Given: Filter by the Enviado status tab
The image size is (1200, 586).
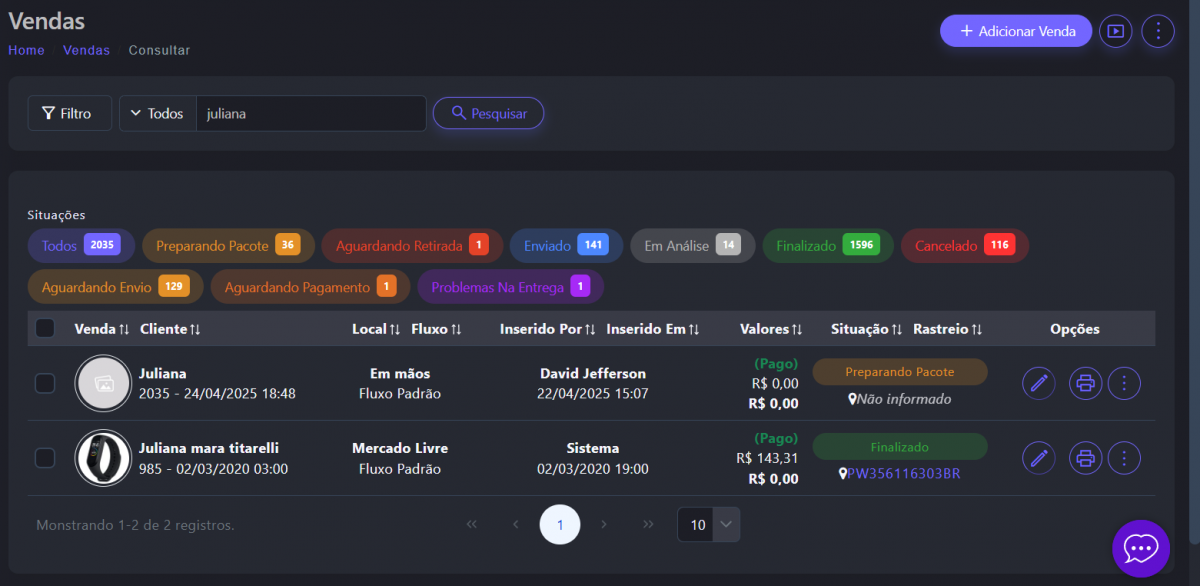Looking at the screenshot, I should (566, 246).
